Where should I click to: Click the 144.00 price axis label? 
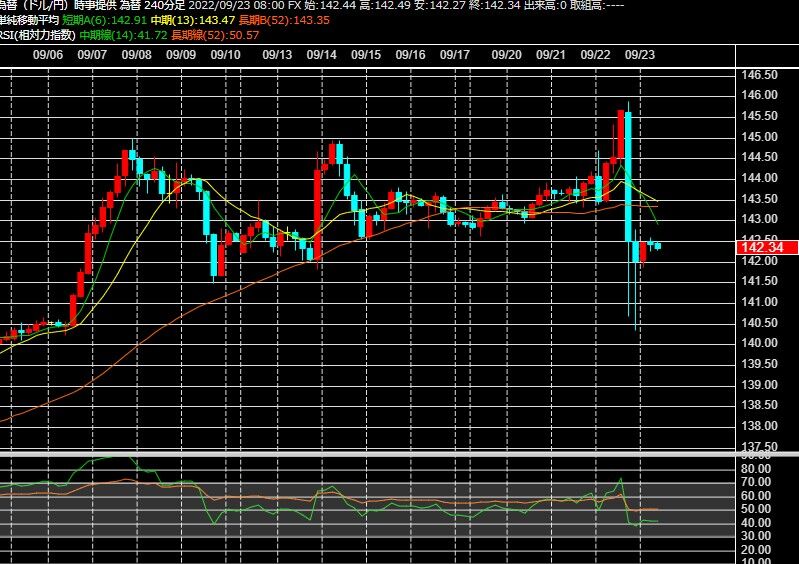coord(759,178)
